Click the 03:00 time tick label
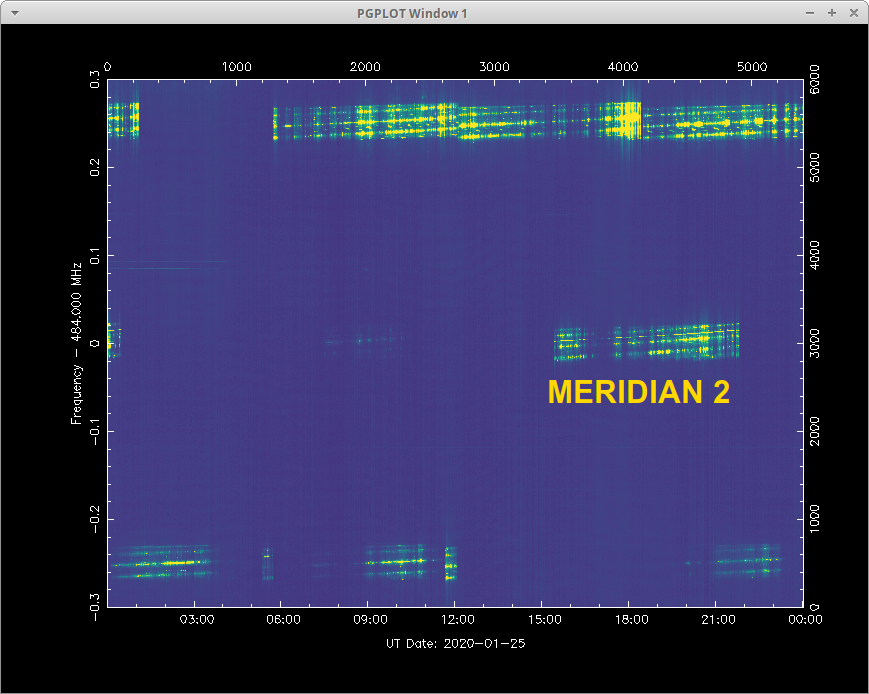Screen dimensions: 869x694 [x=197, y=619]
